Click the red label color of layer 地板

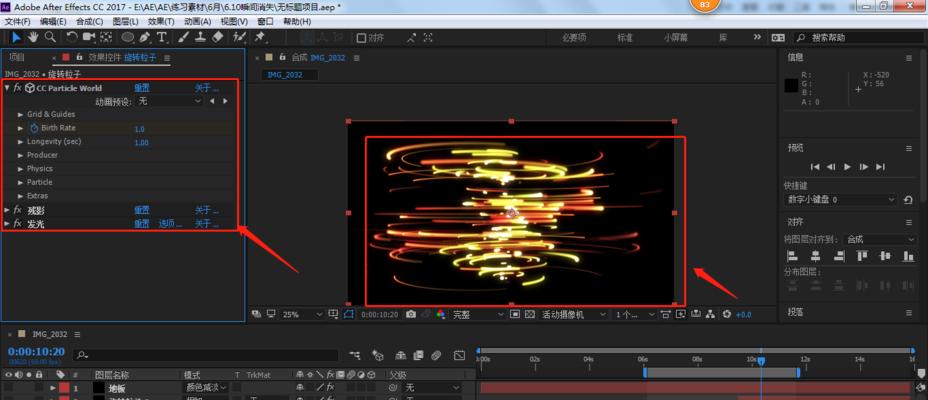point(64,388)
